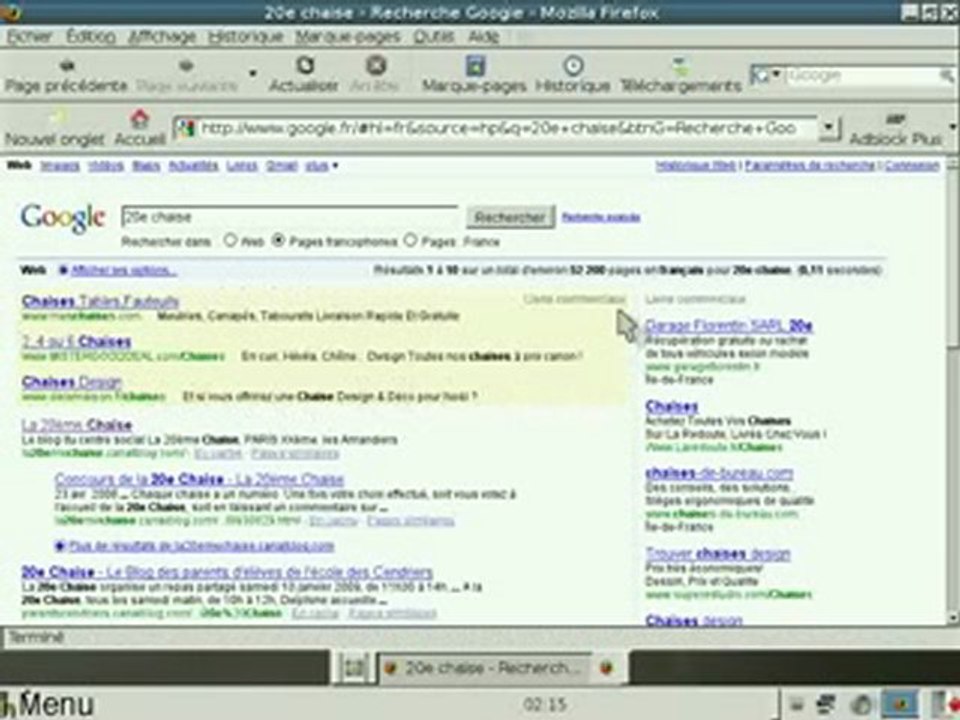Open Chaises Tables Fauteuils ad link
Viewport: 960px width, 720px height.
click(x=100, y=301)
